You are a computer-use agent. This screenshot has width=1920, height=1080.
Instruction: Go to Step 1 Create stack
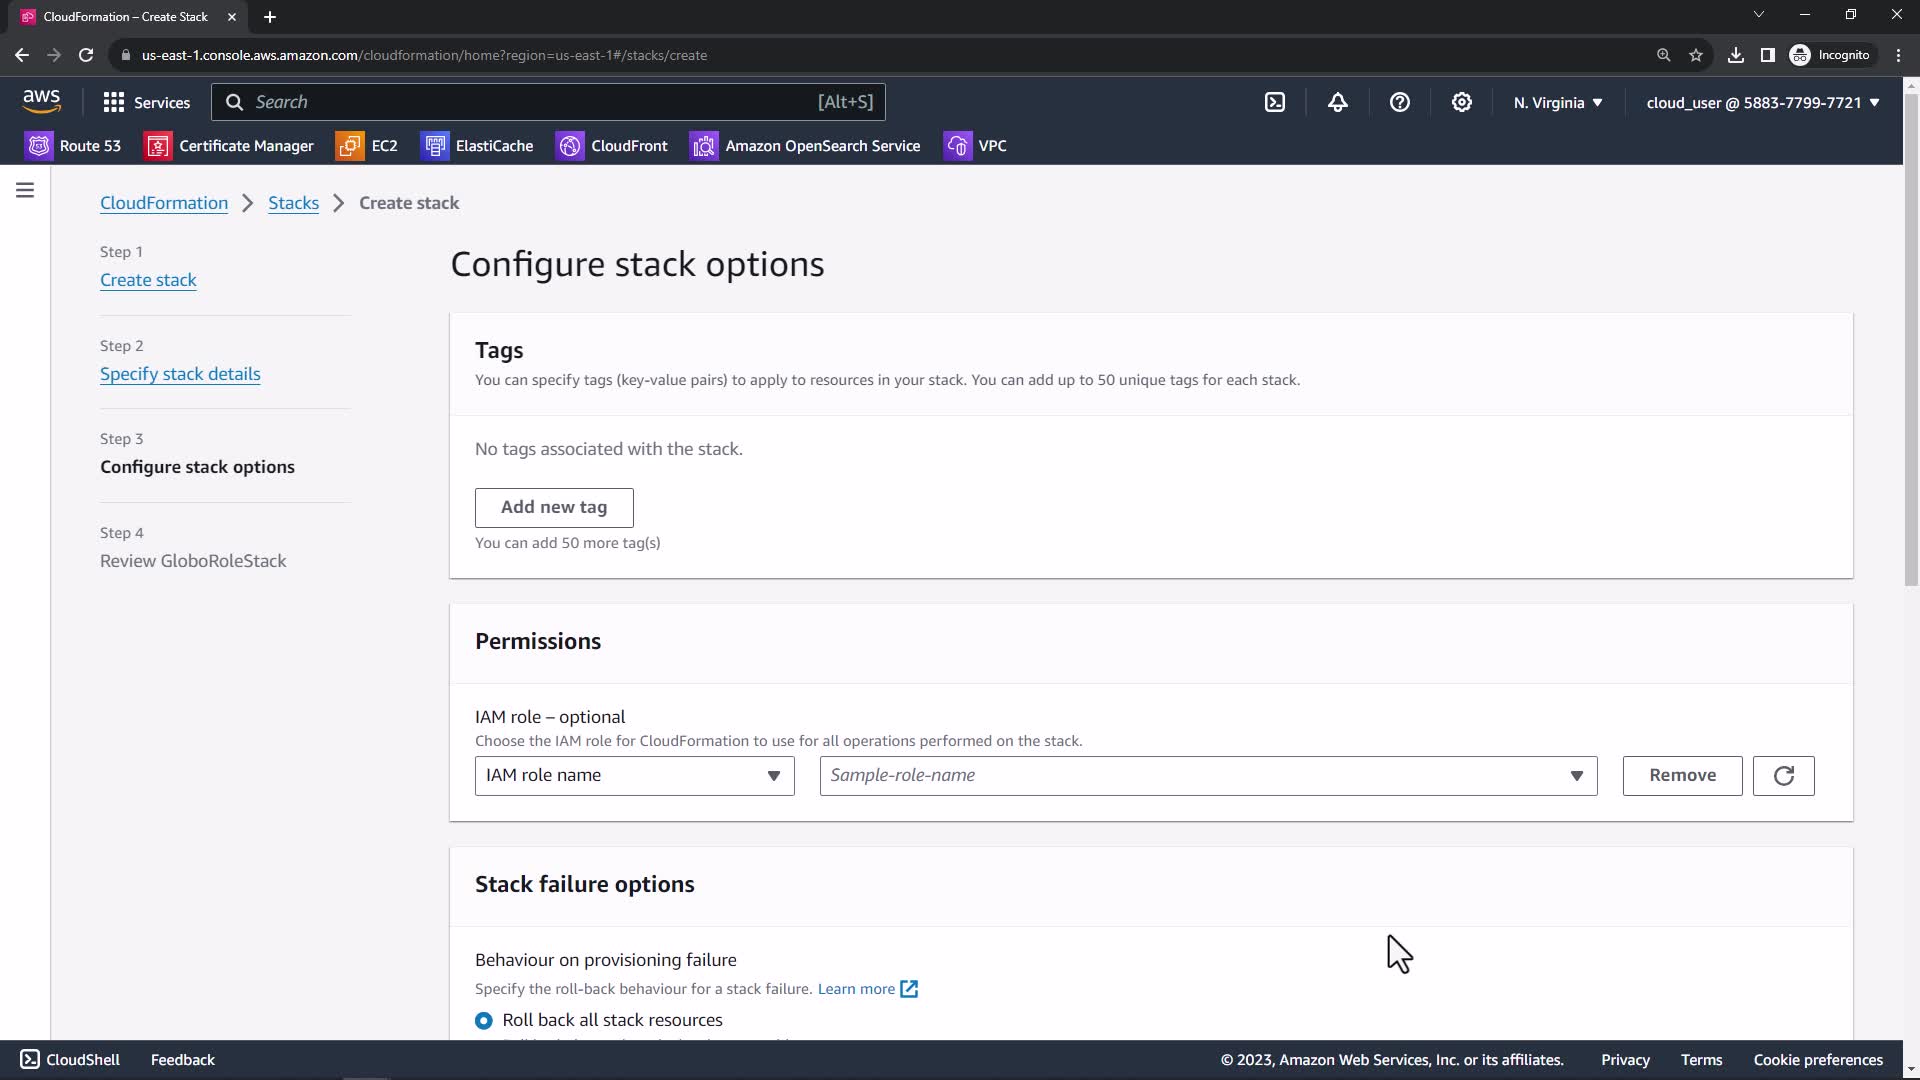pos(148,280)
